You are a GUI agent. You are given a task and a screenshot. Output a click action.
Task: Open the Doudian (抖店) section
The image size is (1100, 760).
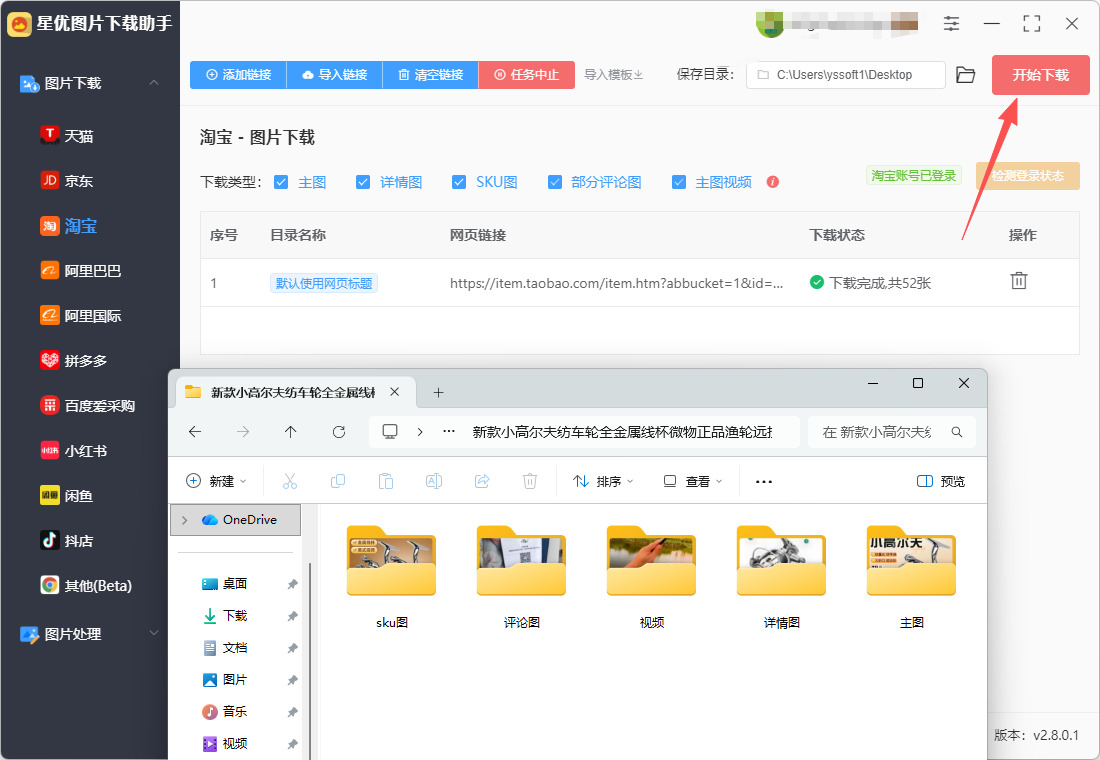tap(67, 540)
